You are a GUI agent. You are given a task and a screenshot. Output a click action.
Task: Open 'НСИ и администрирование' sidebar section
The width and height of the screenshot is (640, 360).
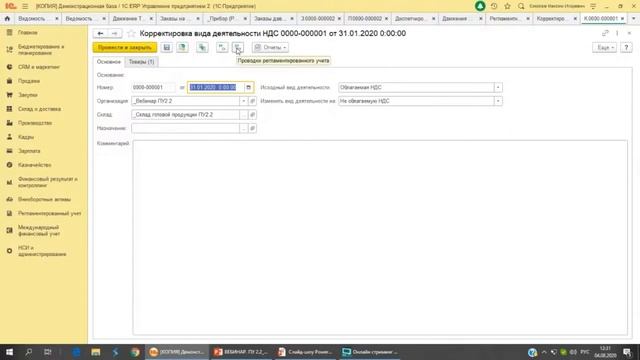click(42, 251)
